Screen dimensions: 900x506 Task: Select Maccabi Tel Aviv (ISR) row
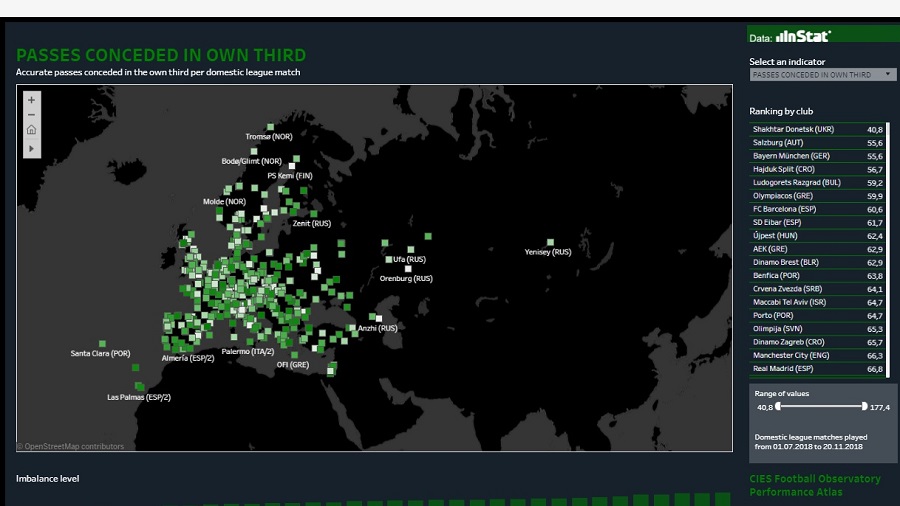817,302
